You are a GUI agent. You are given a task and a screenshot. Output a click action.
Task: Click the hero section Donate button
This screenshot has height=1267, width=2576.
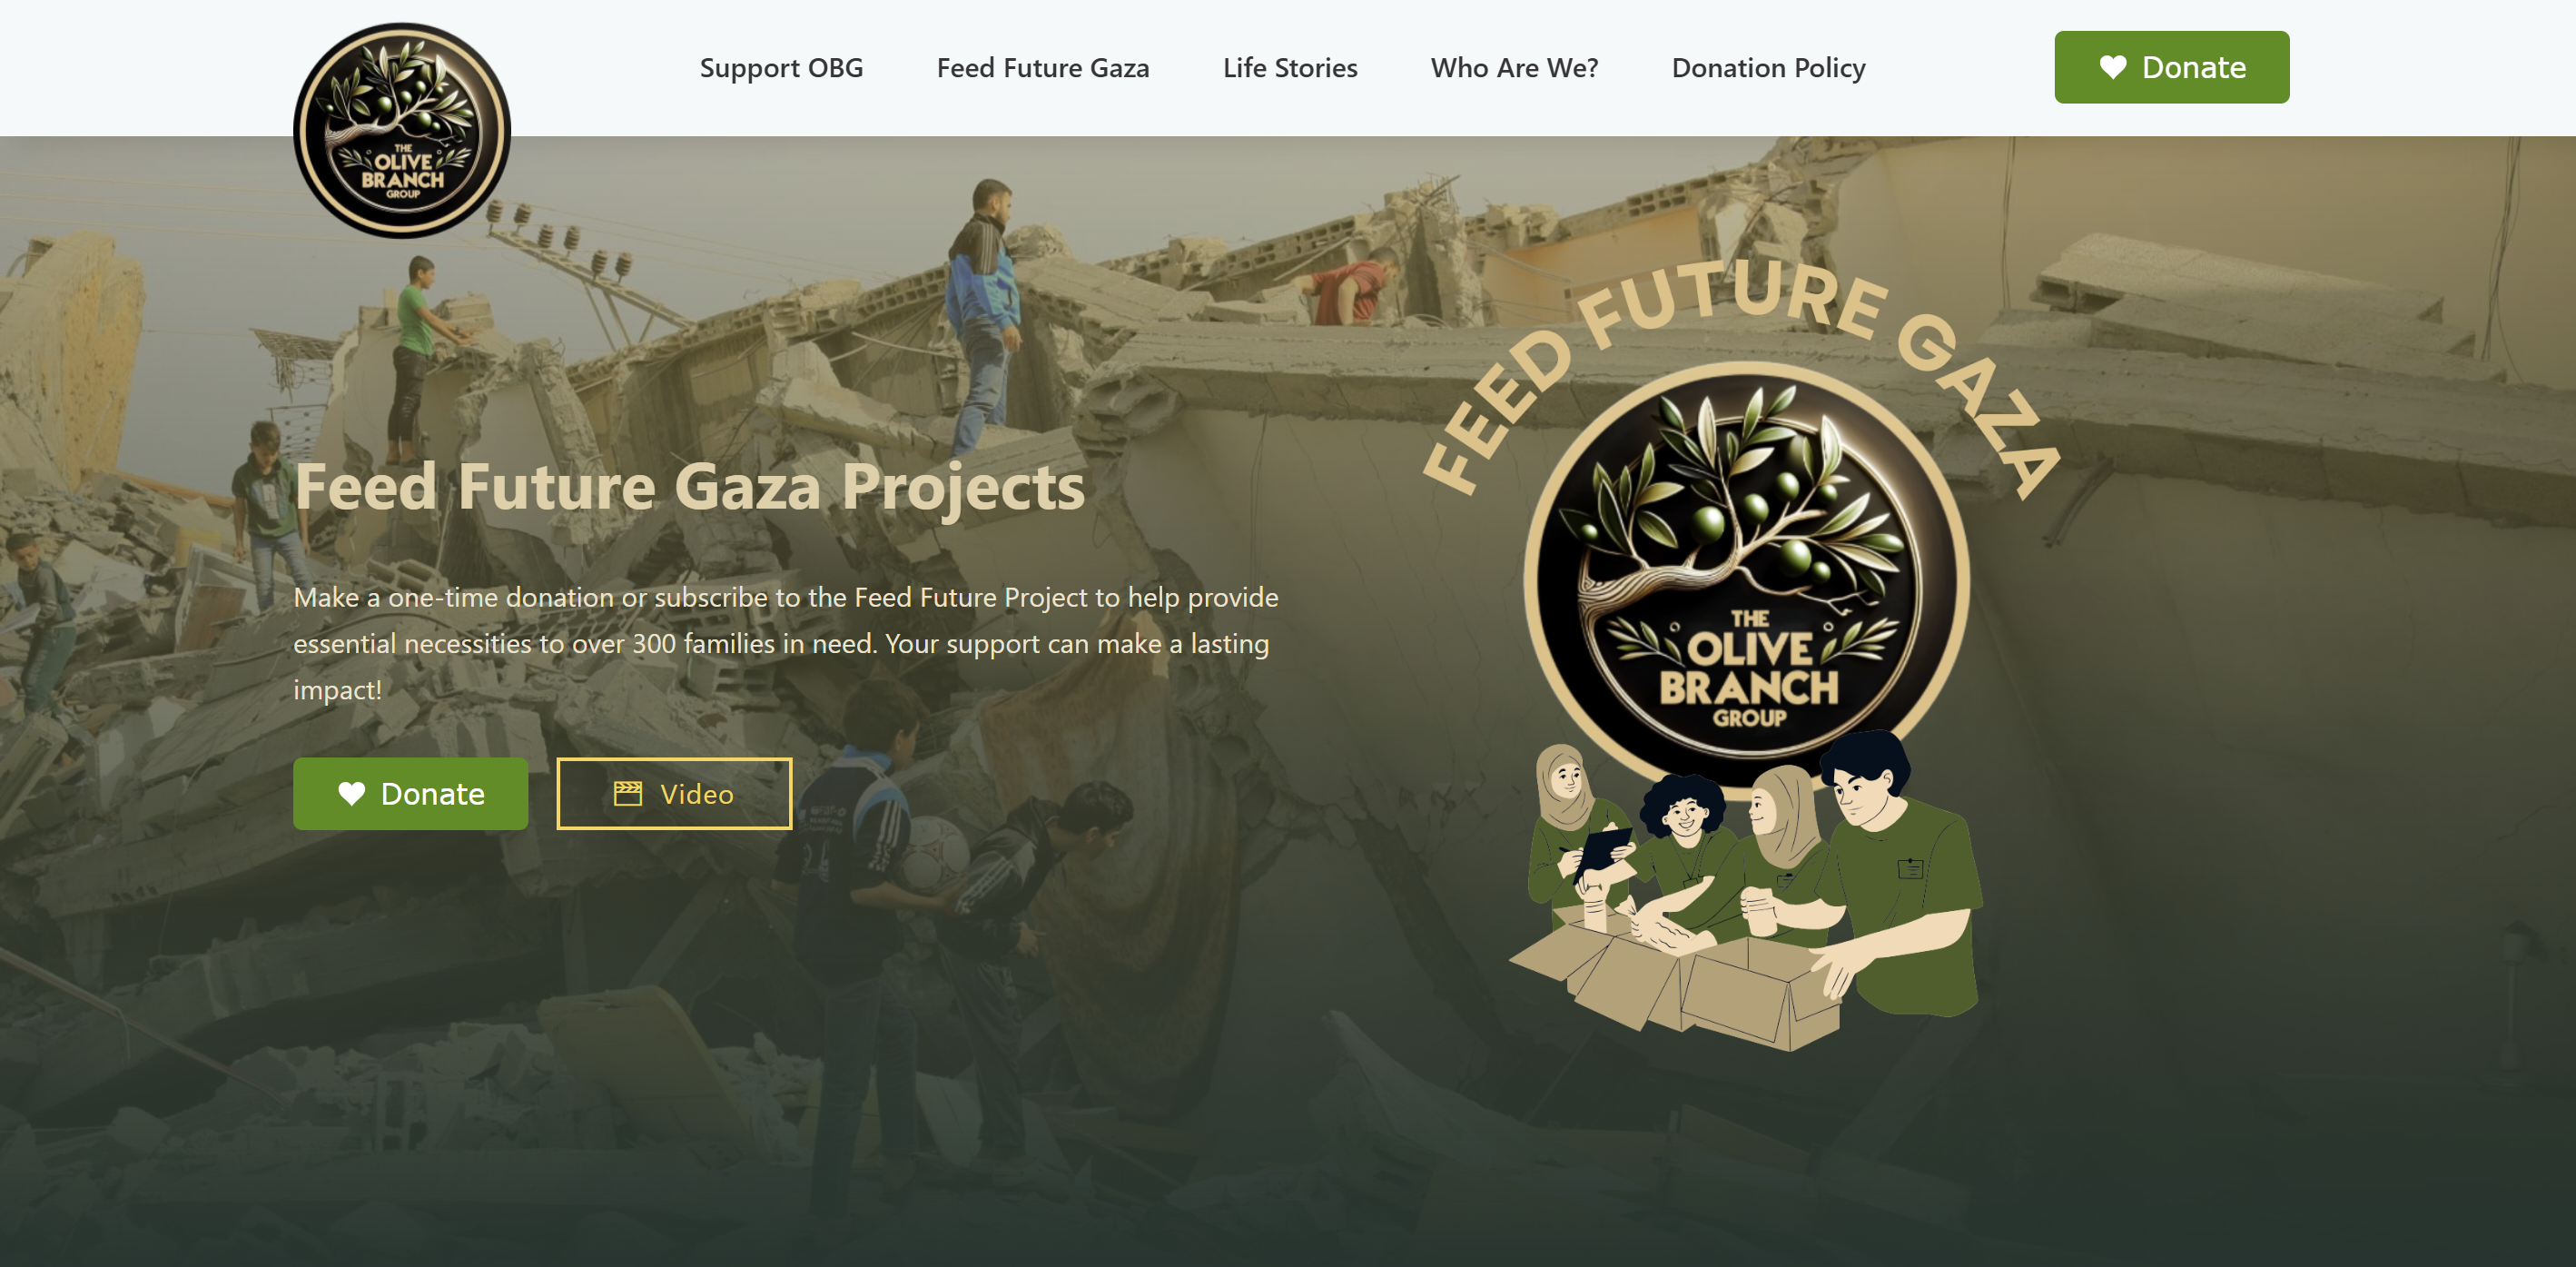[x=410, y=793]
